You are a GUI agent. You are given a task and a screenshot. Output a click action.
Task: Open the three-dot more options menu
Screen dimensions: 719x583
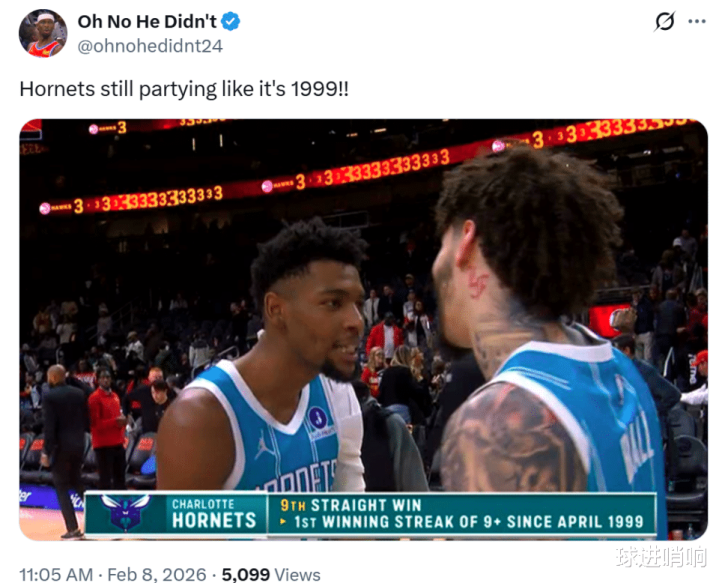click(697, 21)
